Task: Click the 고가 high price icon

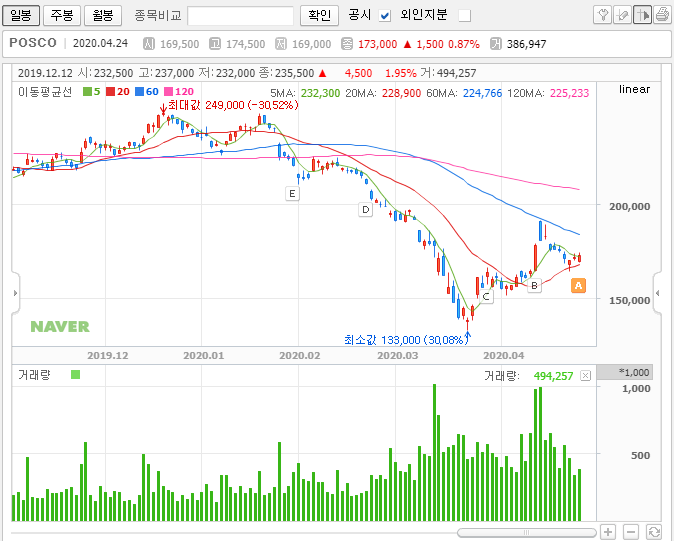Action: click(x=214, y=43)
